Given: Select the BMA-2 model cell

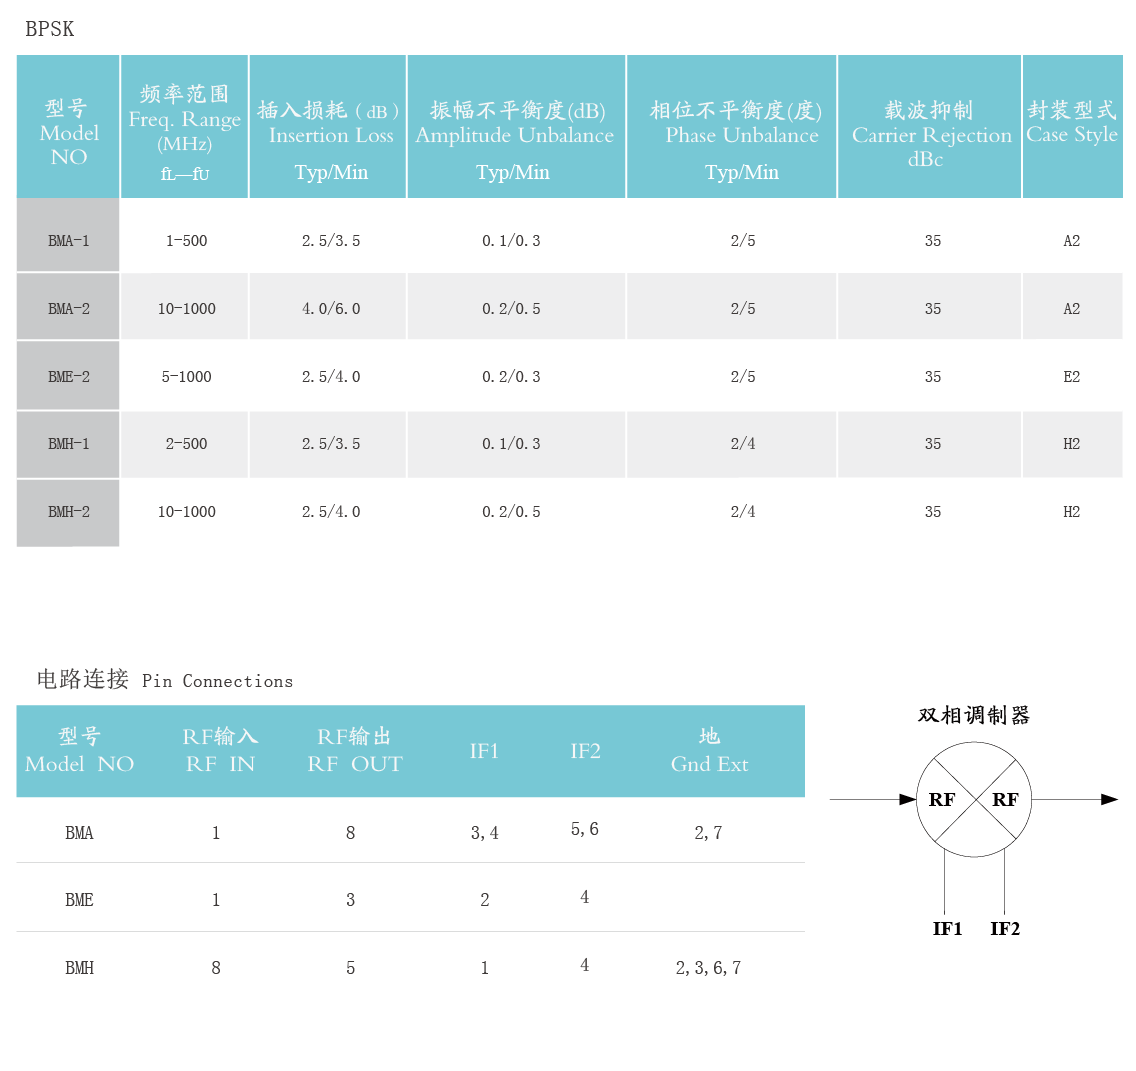Looking at the screenshot, I should coord(68,309).
